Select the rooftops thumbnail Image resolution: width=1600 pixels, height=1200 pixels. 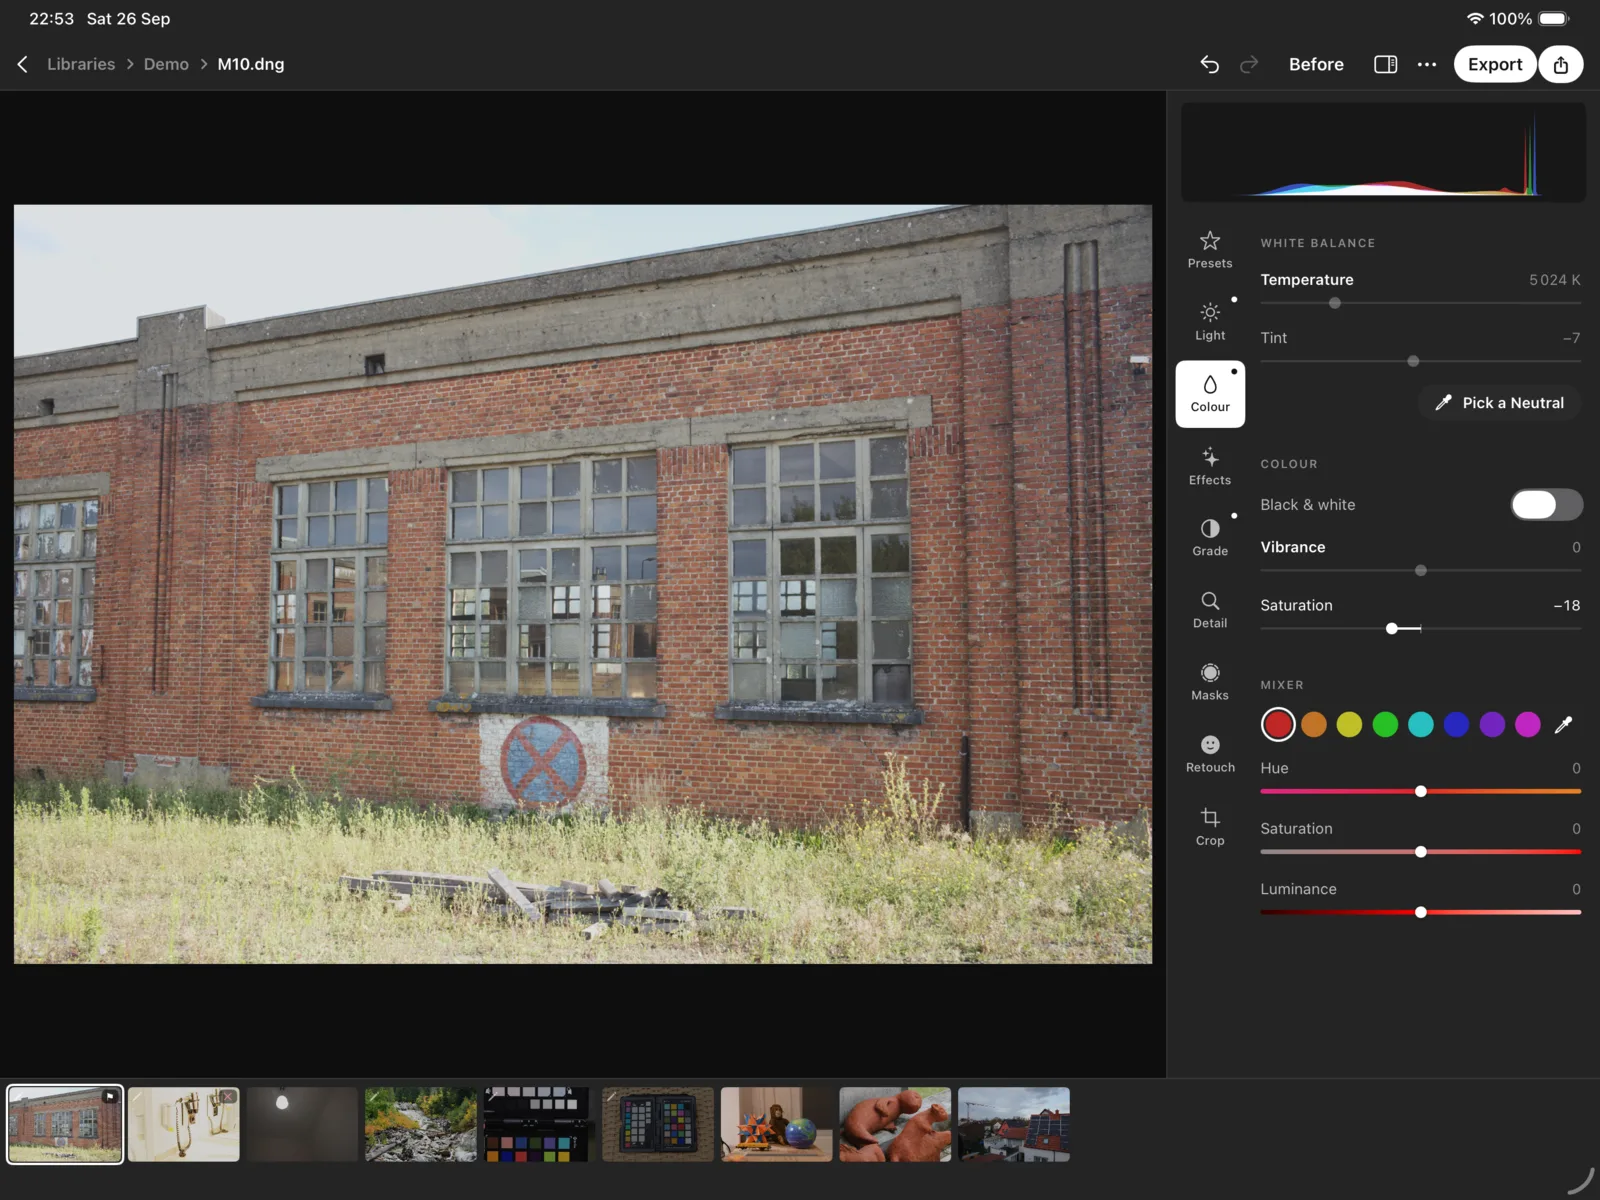(x=1014, y=1125)
